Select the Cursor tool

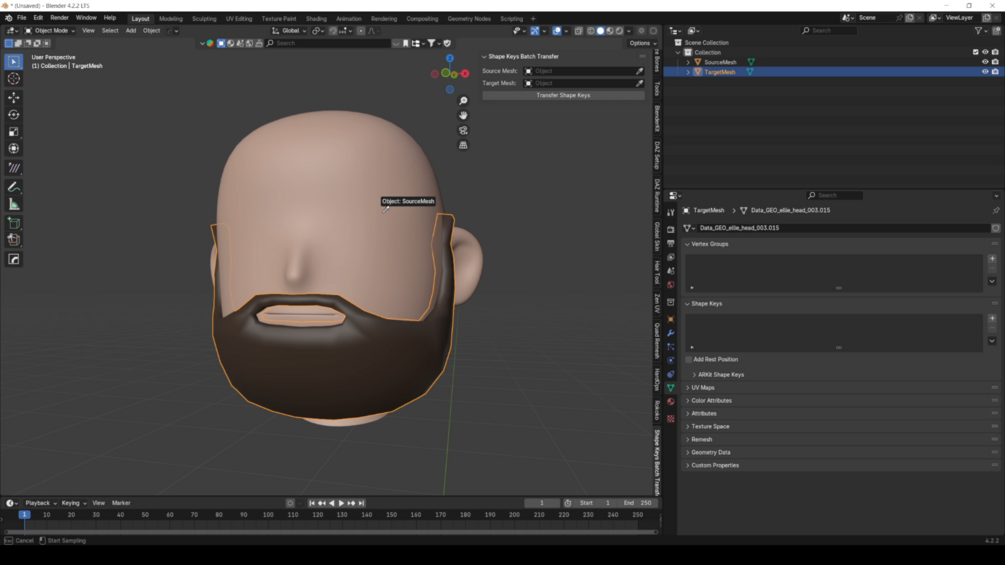click(x=14, y=78)
